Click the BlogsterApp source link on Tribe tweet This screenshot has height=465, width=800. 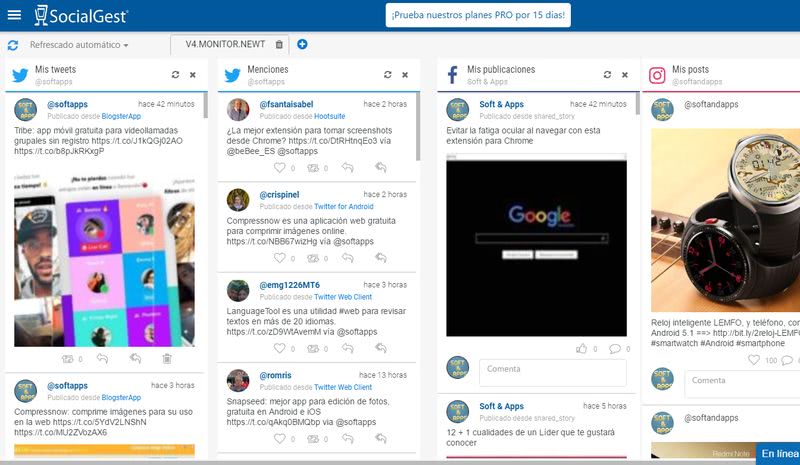(121, 116)
